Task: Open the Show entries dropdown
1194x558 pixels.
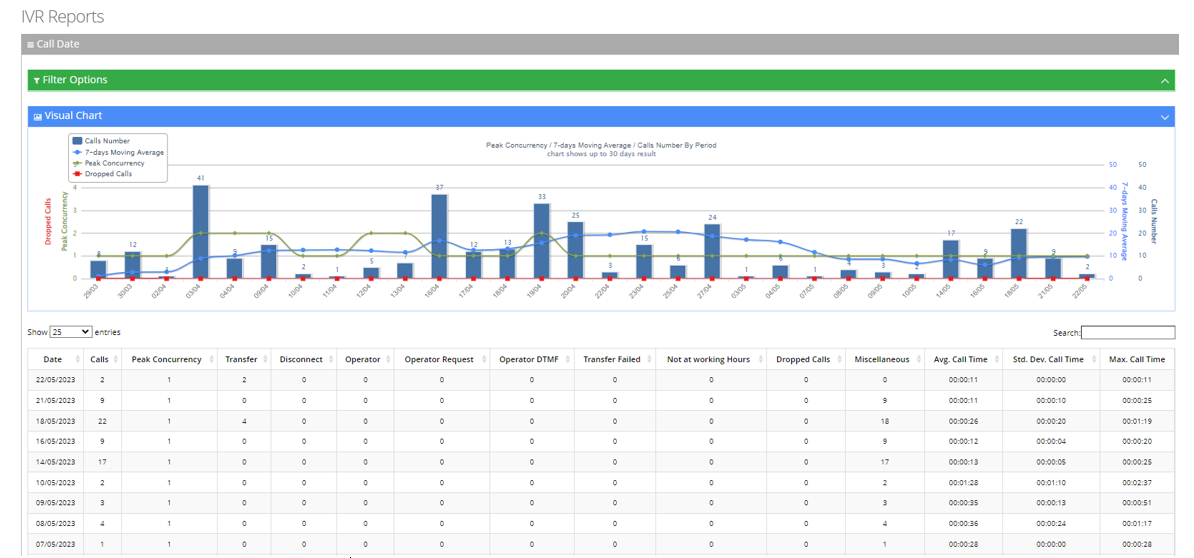Action: click(x=71, y=332)
